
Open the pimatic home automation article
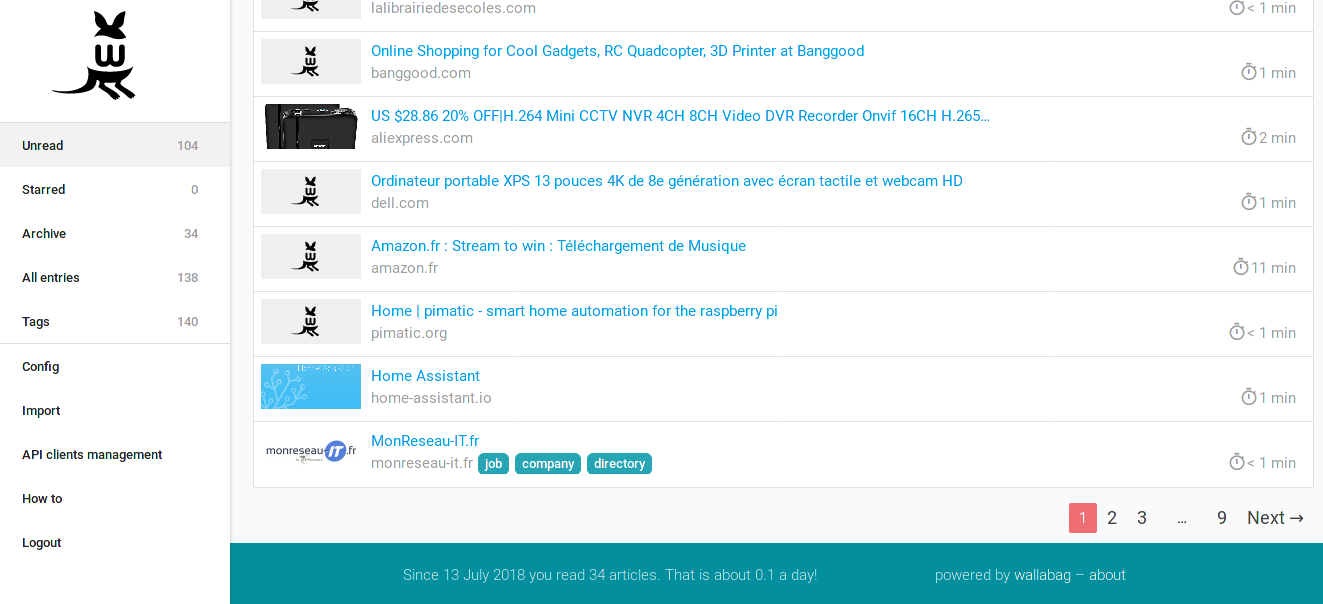pyautogui.click(x=574, y=311)
